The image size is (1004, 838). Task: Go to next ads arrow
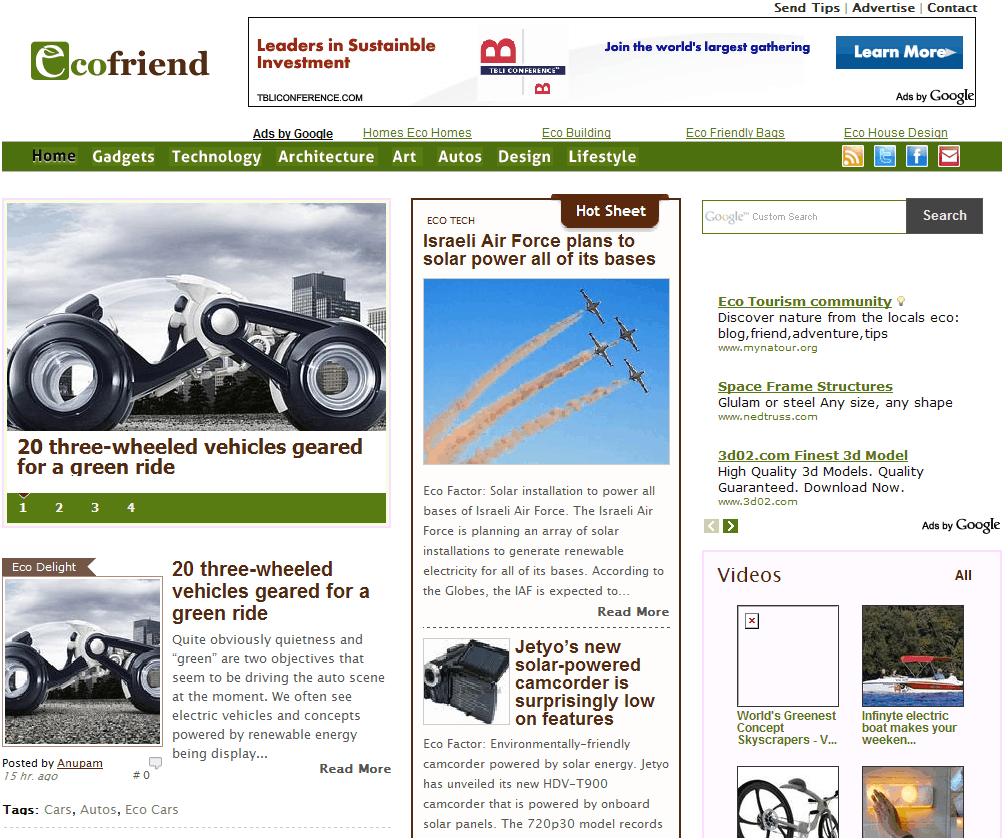point(731,526)
